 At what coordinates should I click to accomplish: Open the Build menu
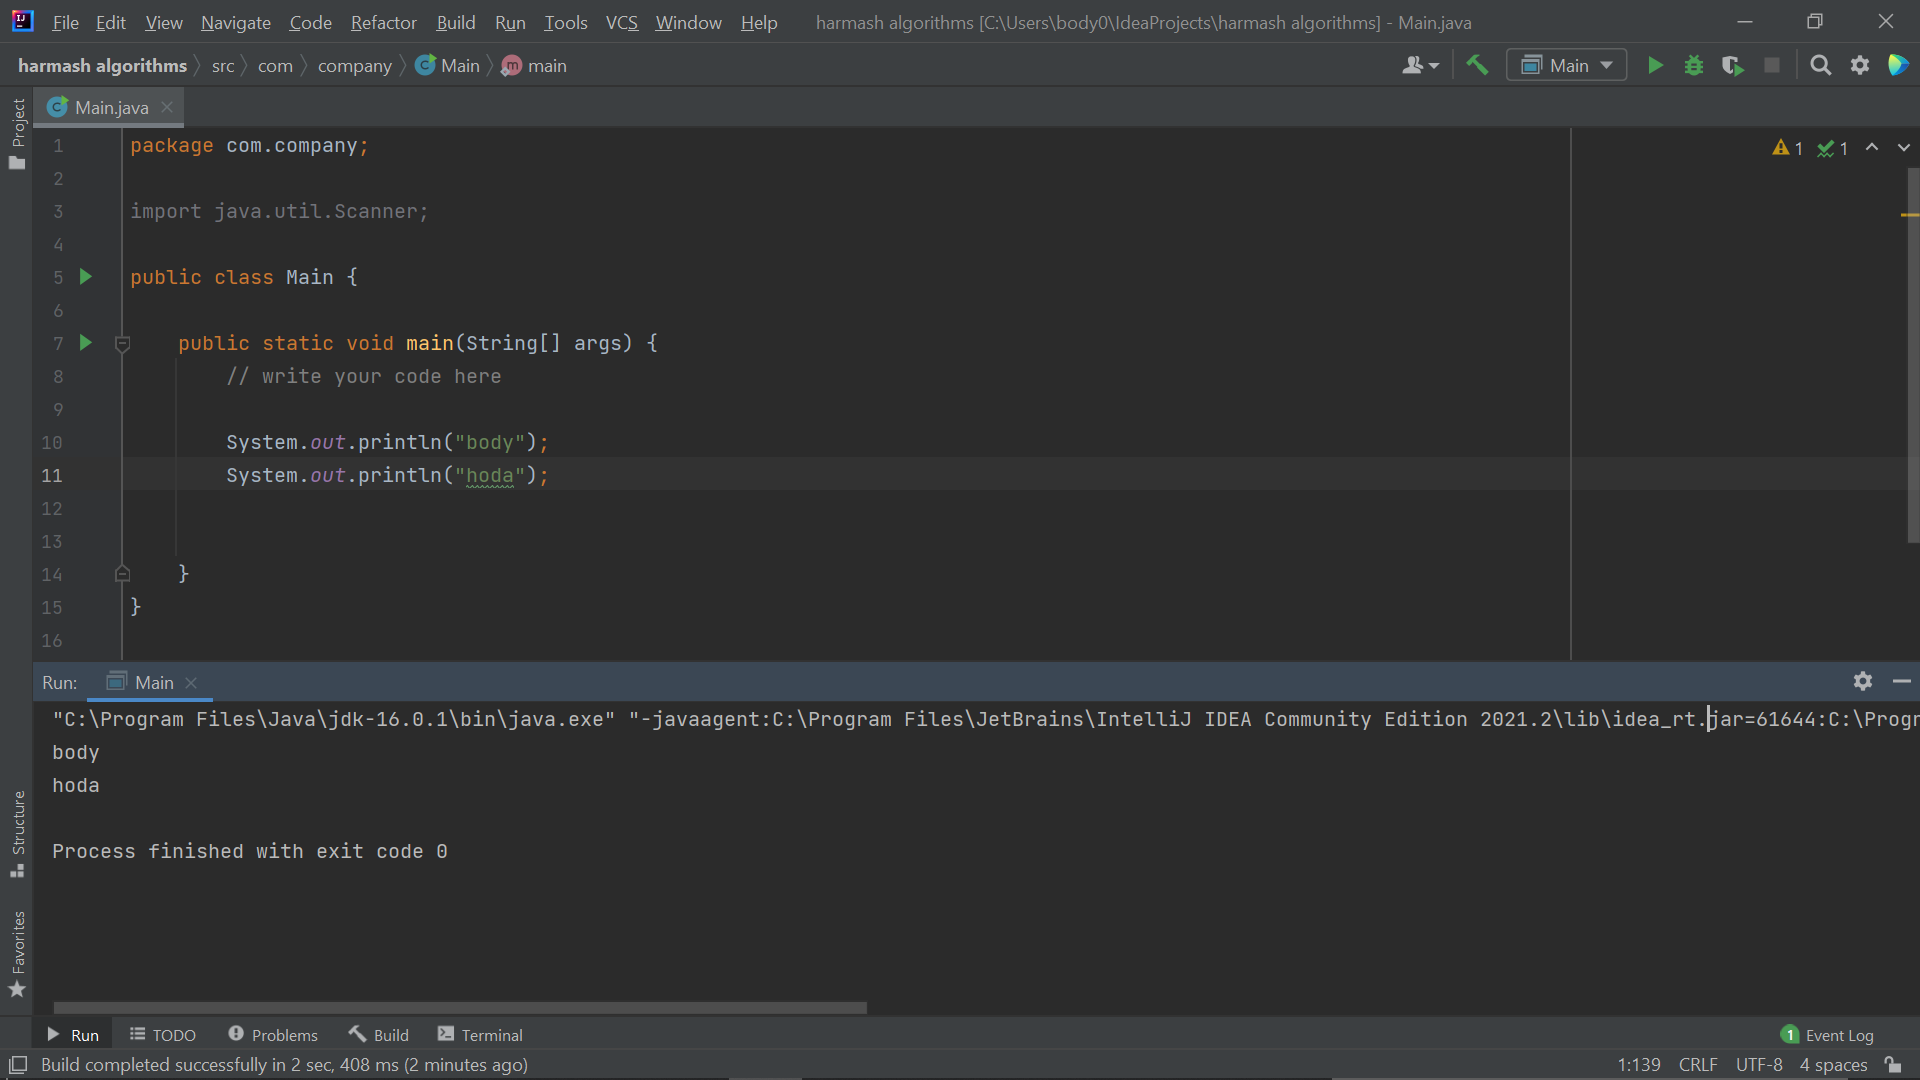[x=456, y=22]
